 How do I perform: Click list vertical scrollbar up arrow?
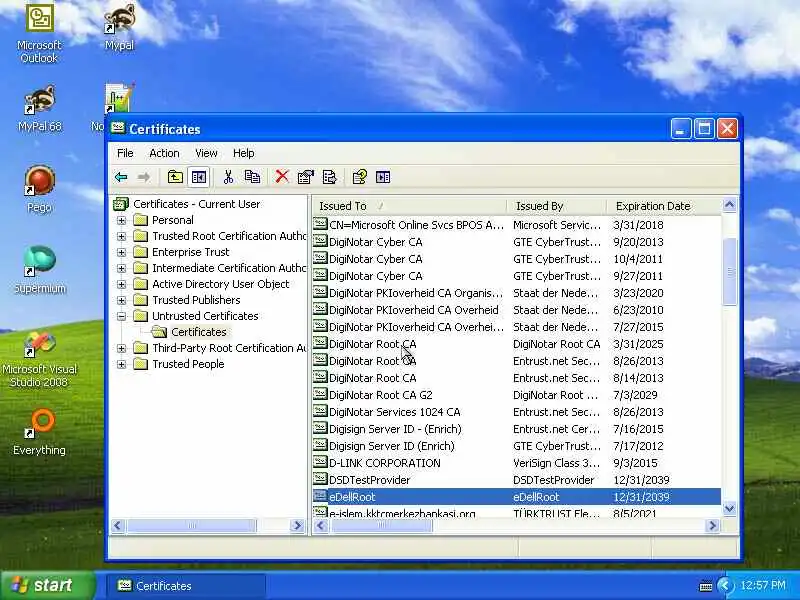pyautogui.click(x=730, y=205)
